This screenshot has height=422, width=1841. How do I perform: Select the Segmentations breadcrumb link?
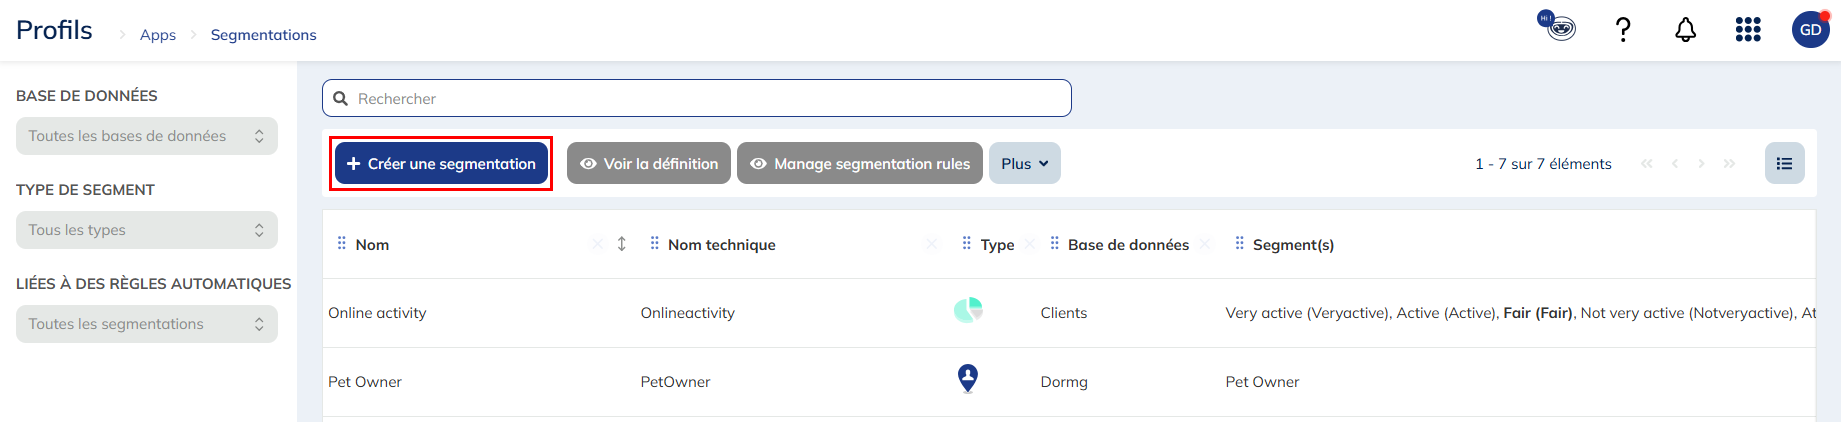point(263,35)
